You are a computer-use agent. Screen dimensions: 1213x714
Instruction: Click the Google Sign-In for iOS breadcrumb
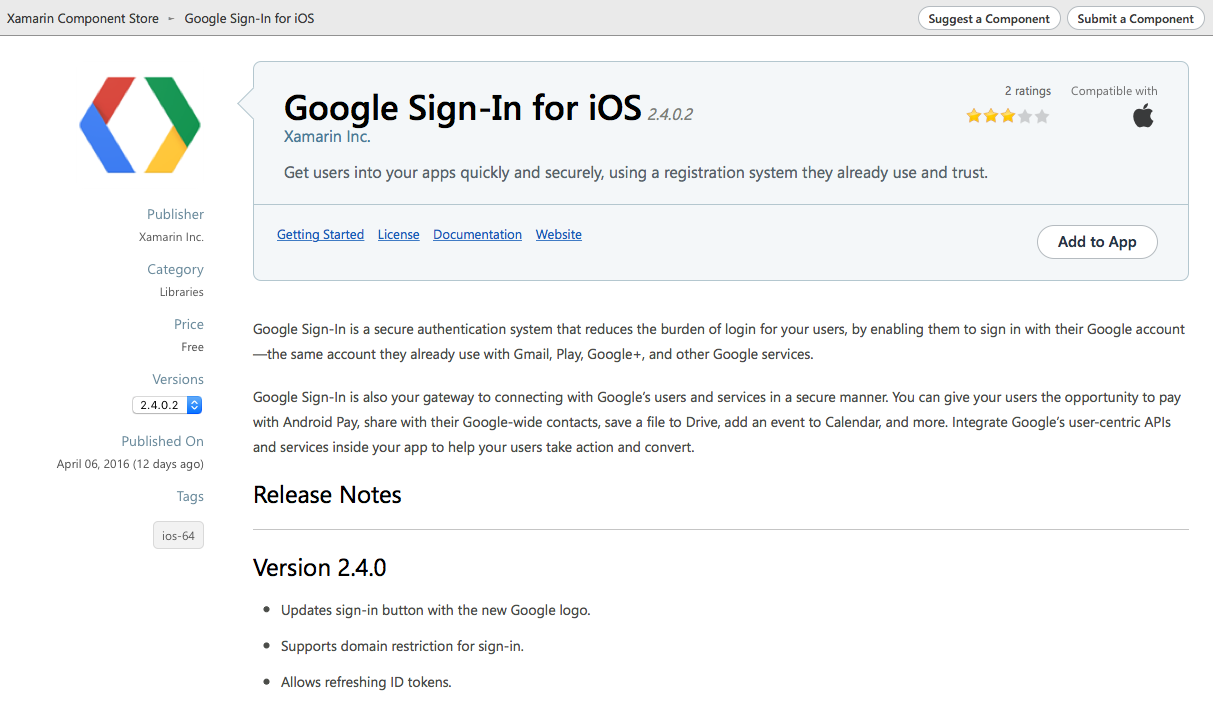click(250, 18)
